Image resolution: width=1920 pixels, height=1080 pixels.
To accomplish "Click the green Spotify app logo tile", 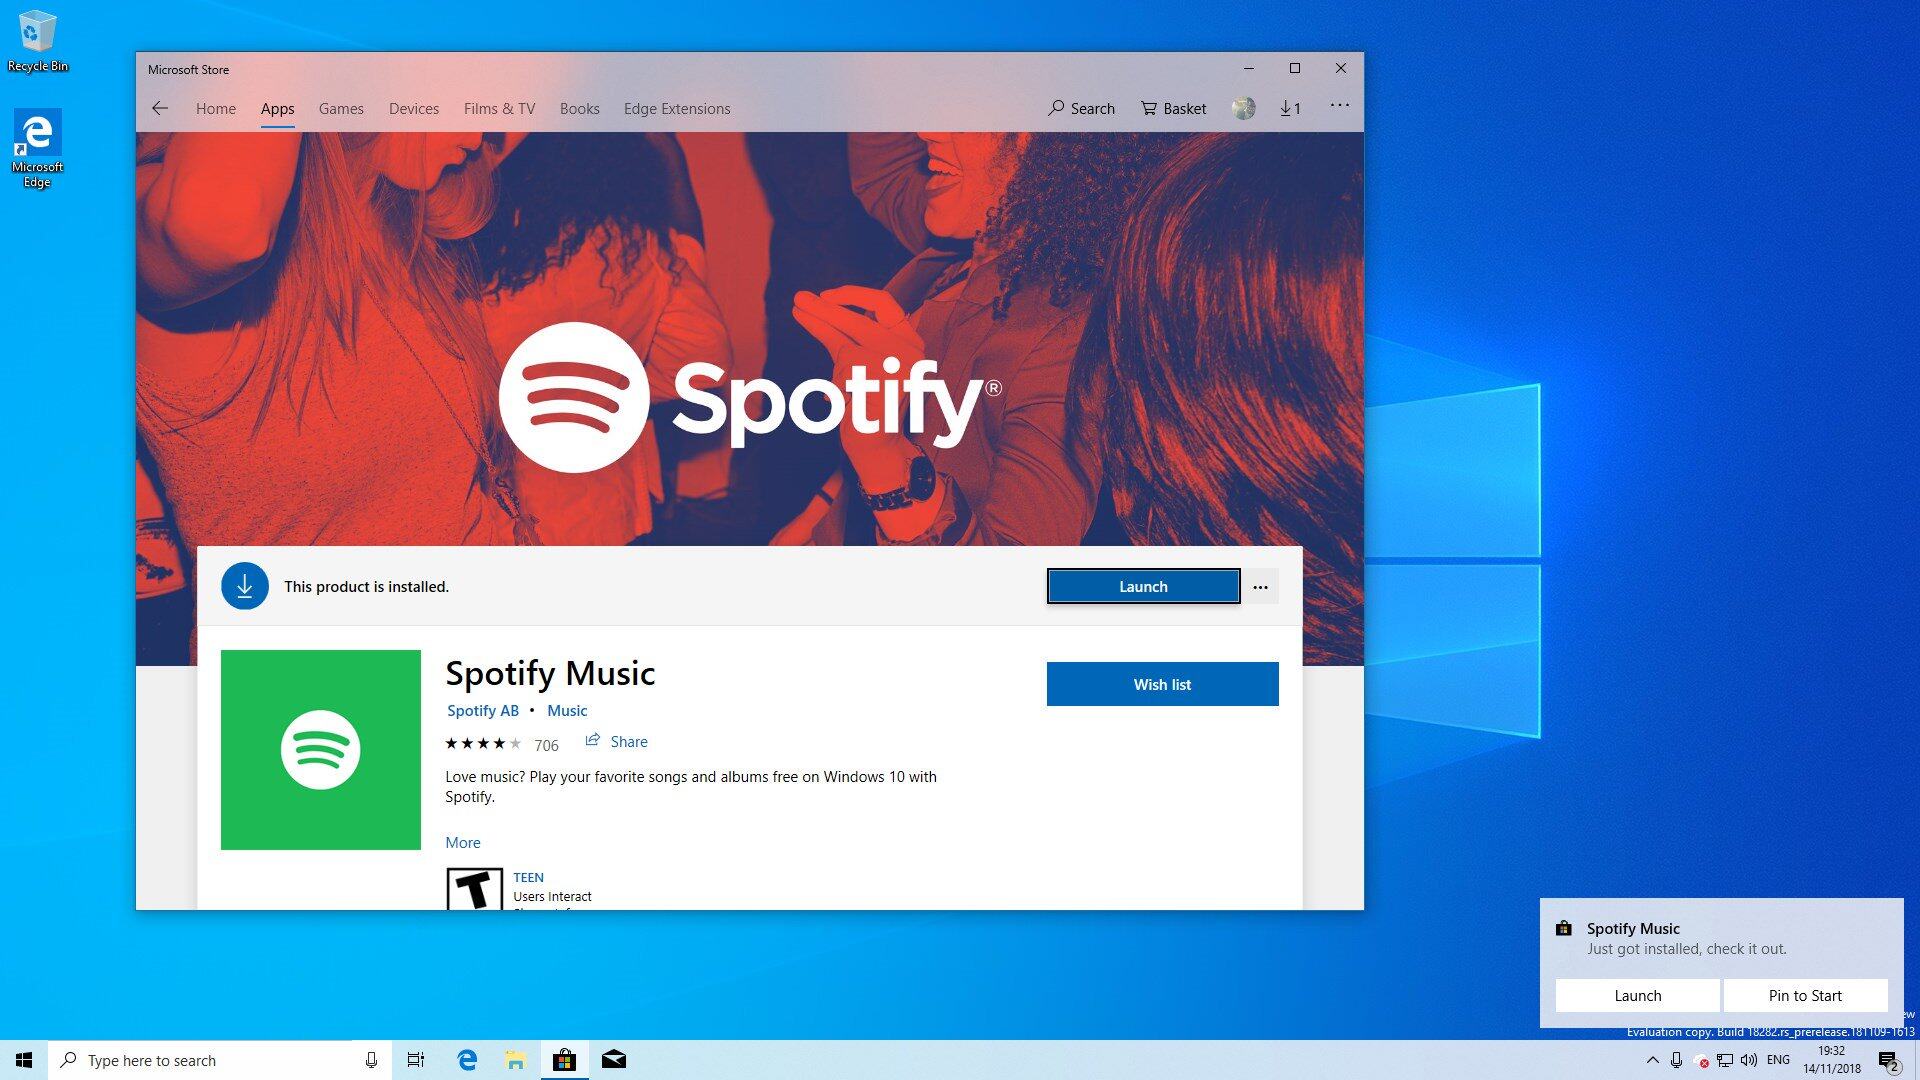I will 321,750.
